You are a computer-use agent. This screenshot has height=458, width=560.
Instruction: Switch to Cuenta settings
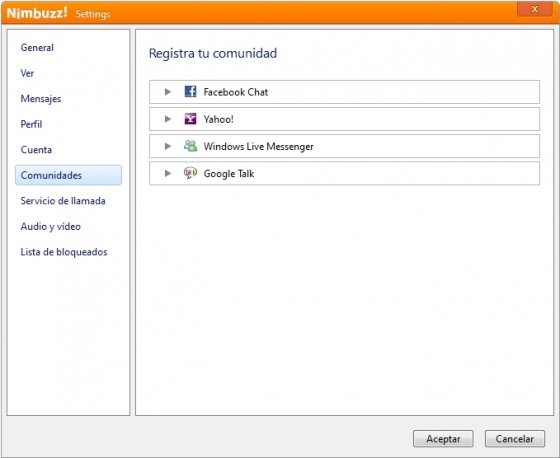[x=36, y=150]
